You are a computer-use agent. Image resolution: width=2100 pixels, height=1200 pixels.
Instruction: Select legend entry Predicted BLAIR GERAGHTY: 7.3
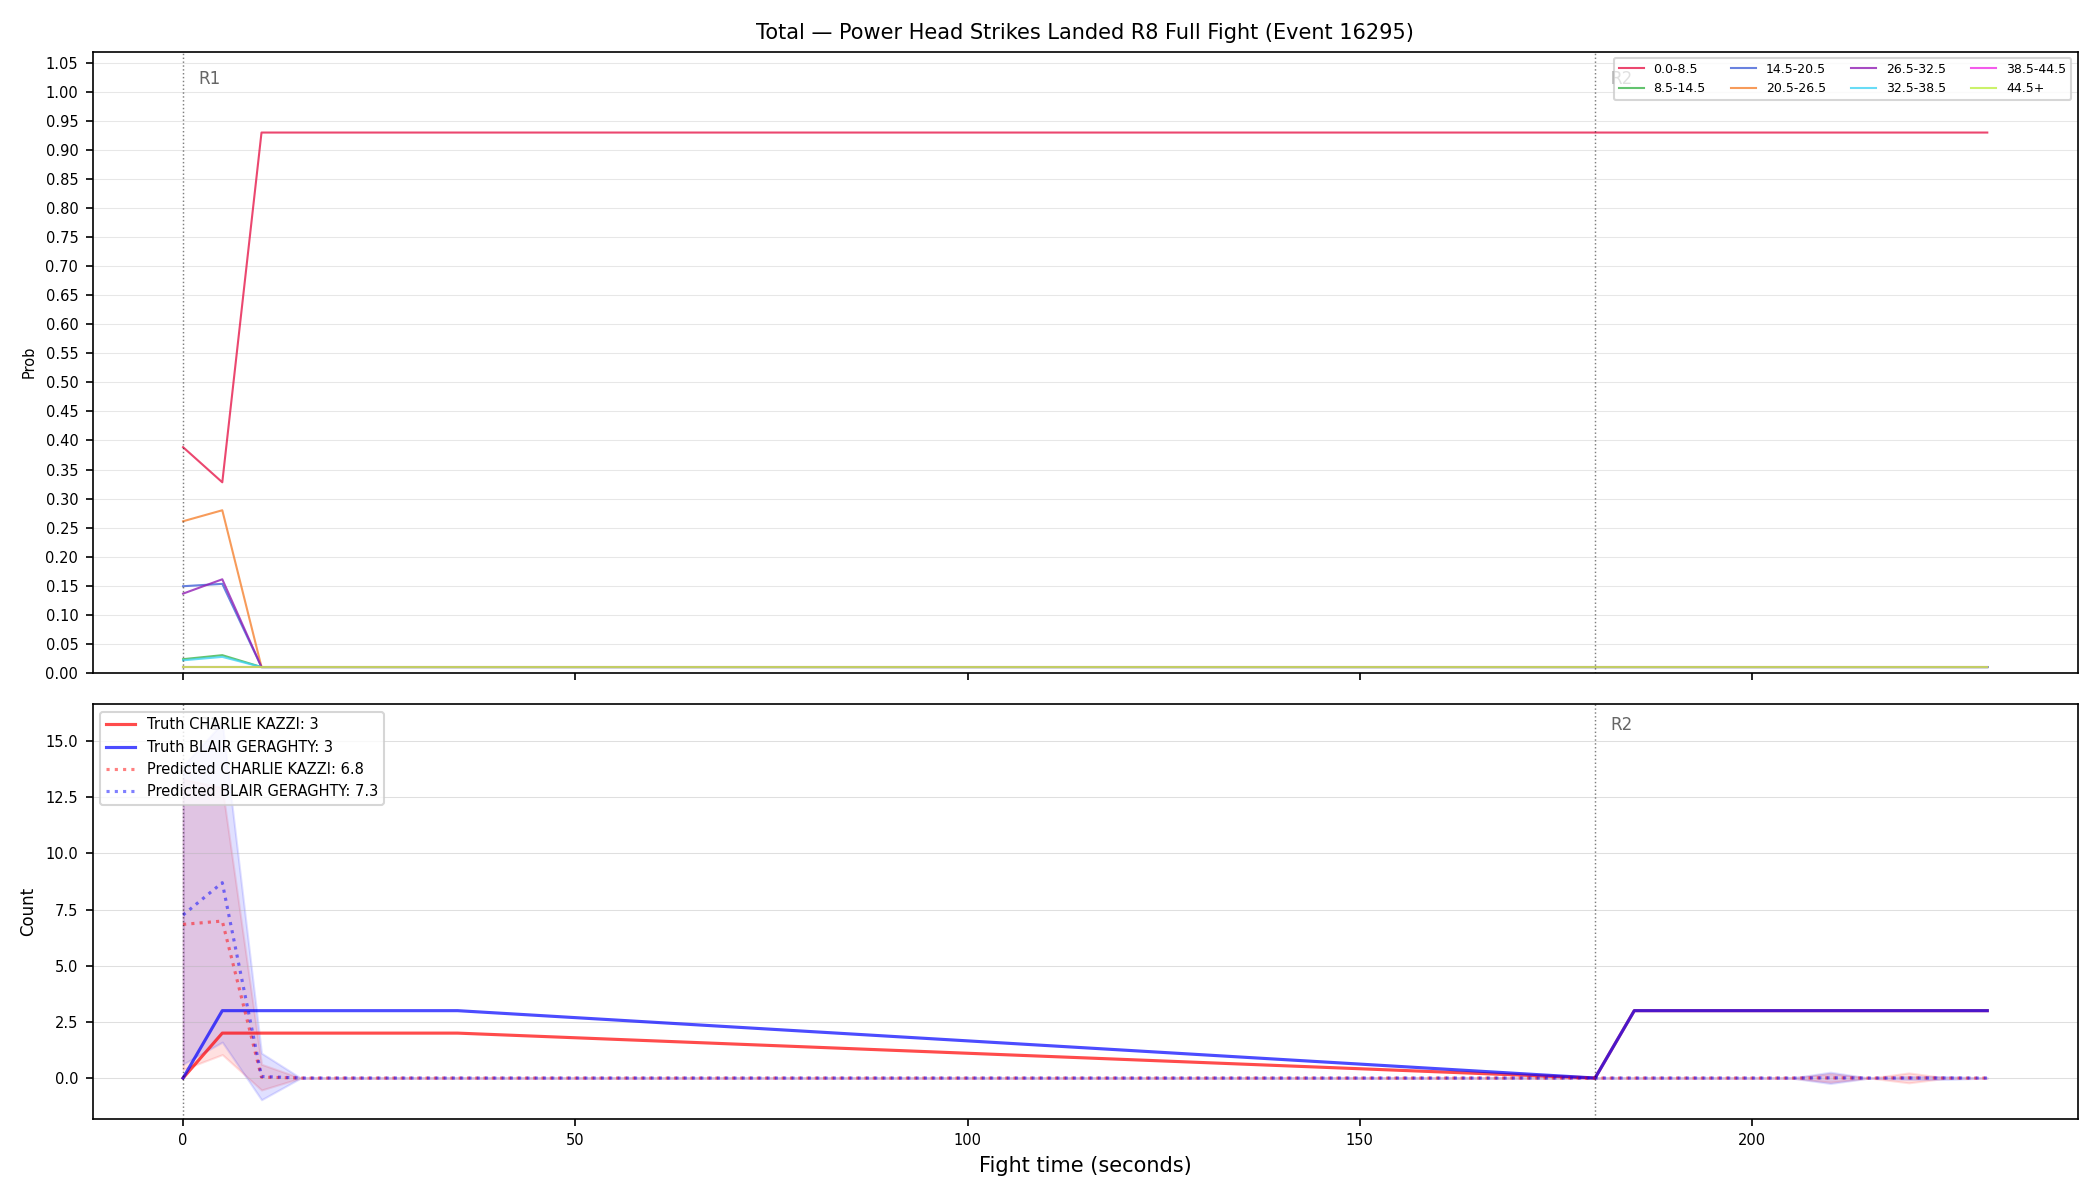[x=241, y=791]
